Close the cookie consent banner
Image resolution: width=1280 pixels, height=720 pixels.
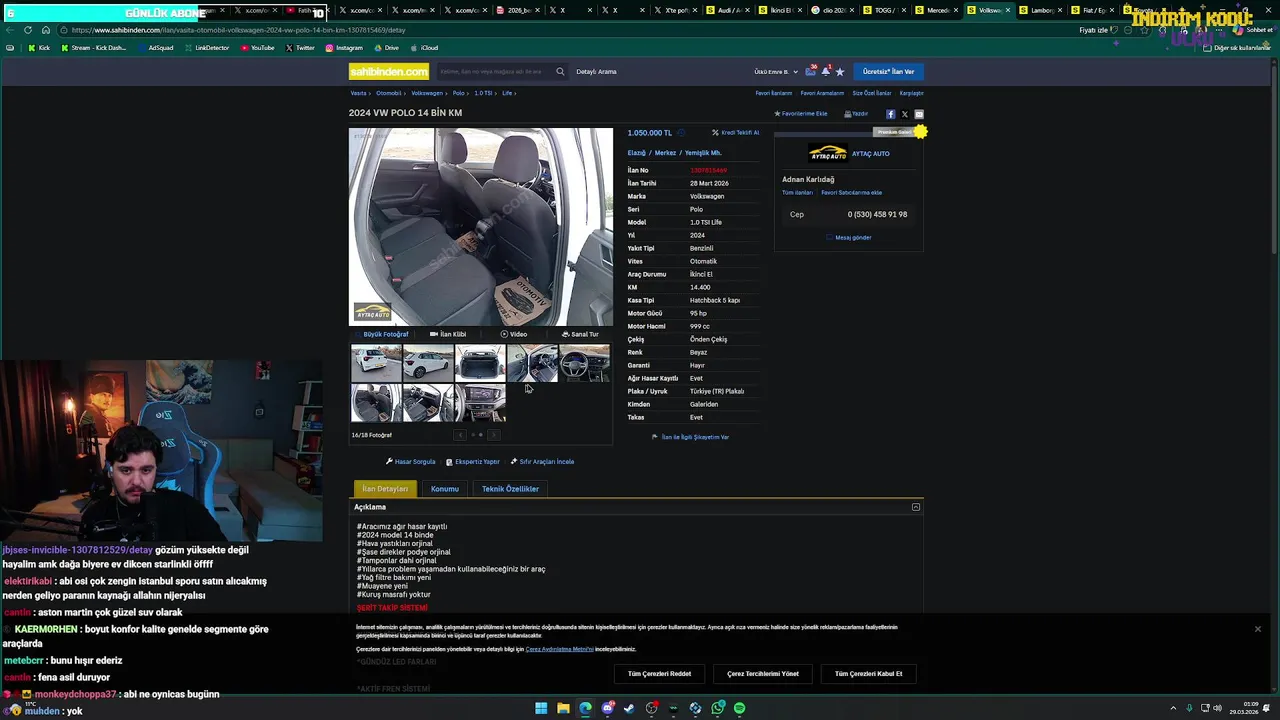[1257, 629]
